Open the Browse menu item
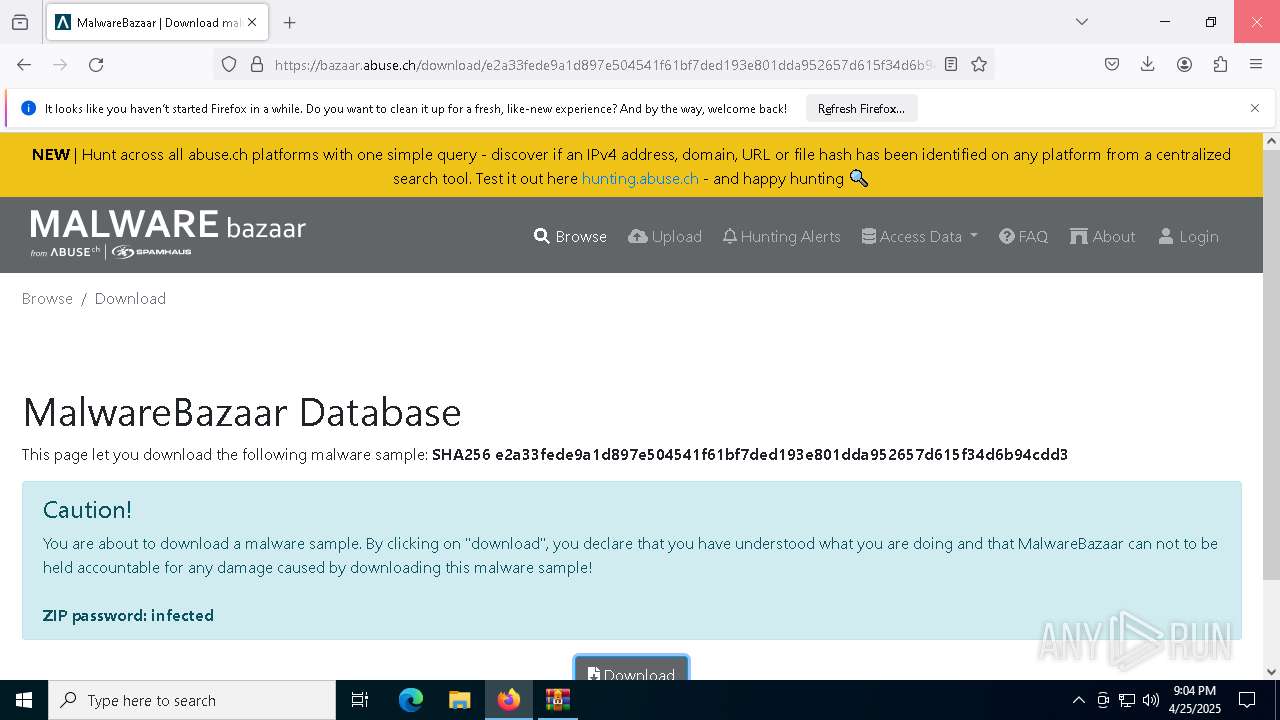The width and height of the screenshot is (1280, 720). (570, 236)
